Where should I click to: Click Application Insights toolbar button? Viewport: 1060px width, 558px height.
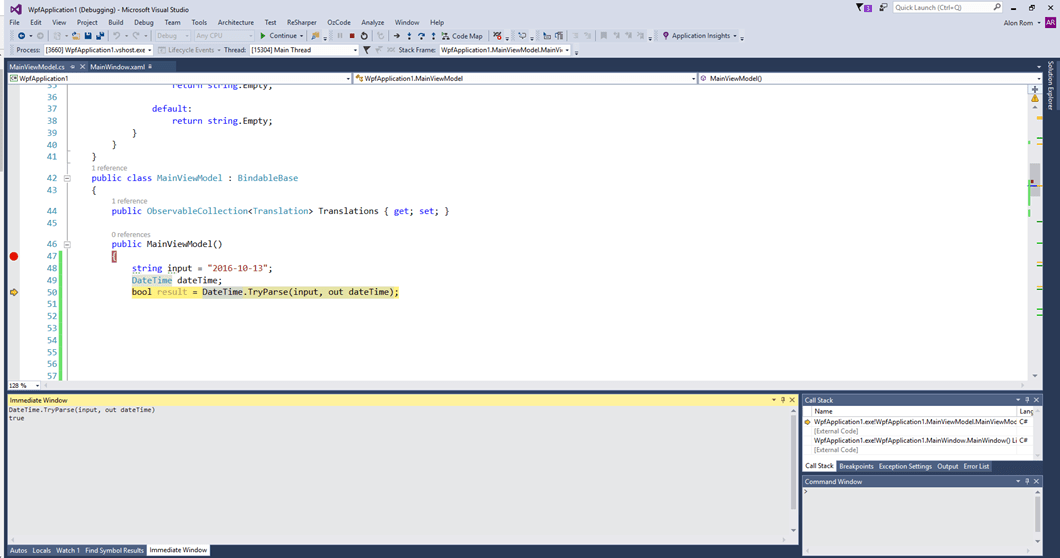(x=699, y=36)
